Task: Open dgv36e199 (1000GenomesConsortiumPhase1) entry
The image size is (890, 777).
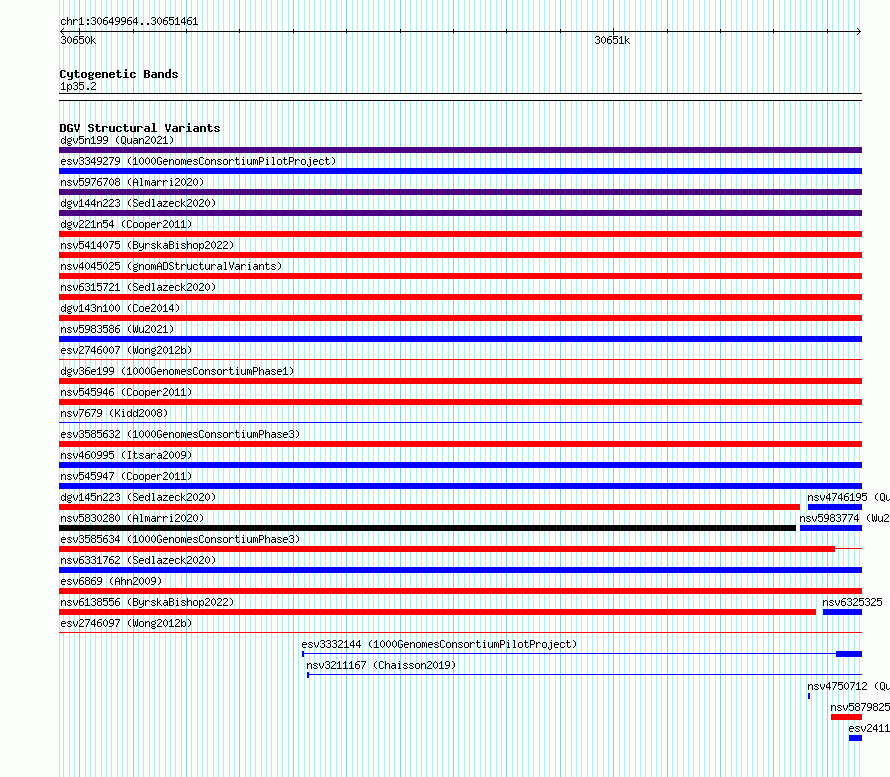Action: click(x=177, y=371)
